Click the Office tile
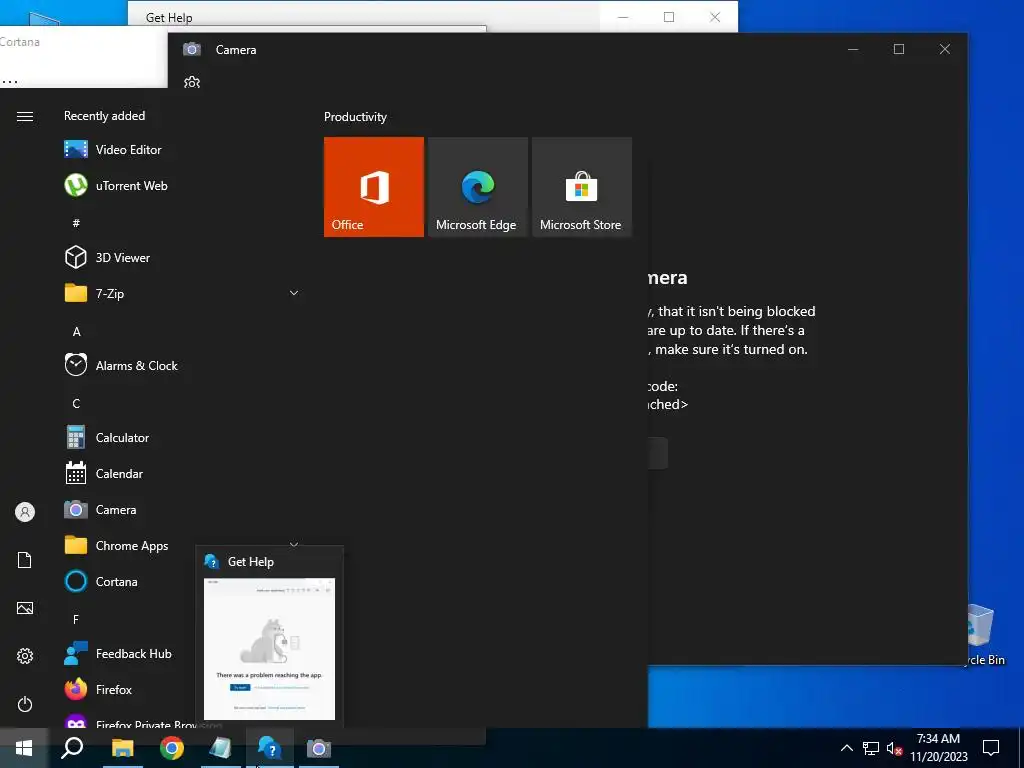 [x=374, y=187]
